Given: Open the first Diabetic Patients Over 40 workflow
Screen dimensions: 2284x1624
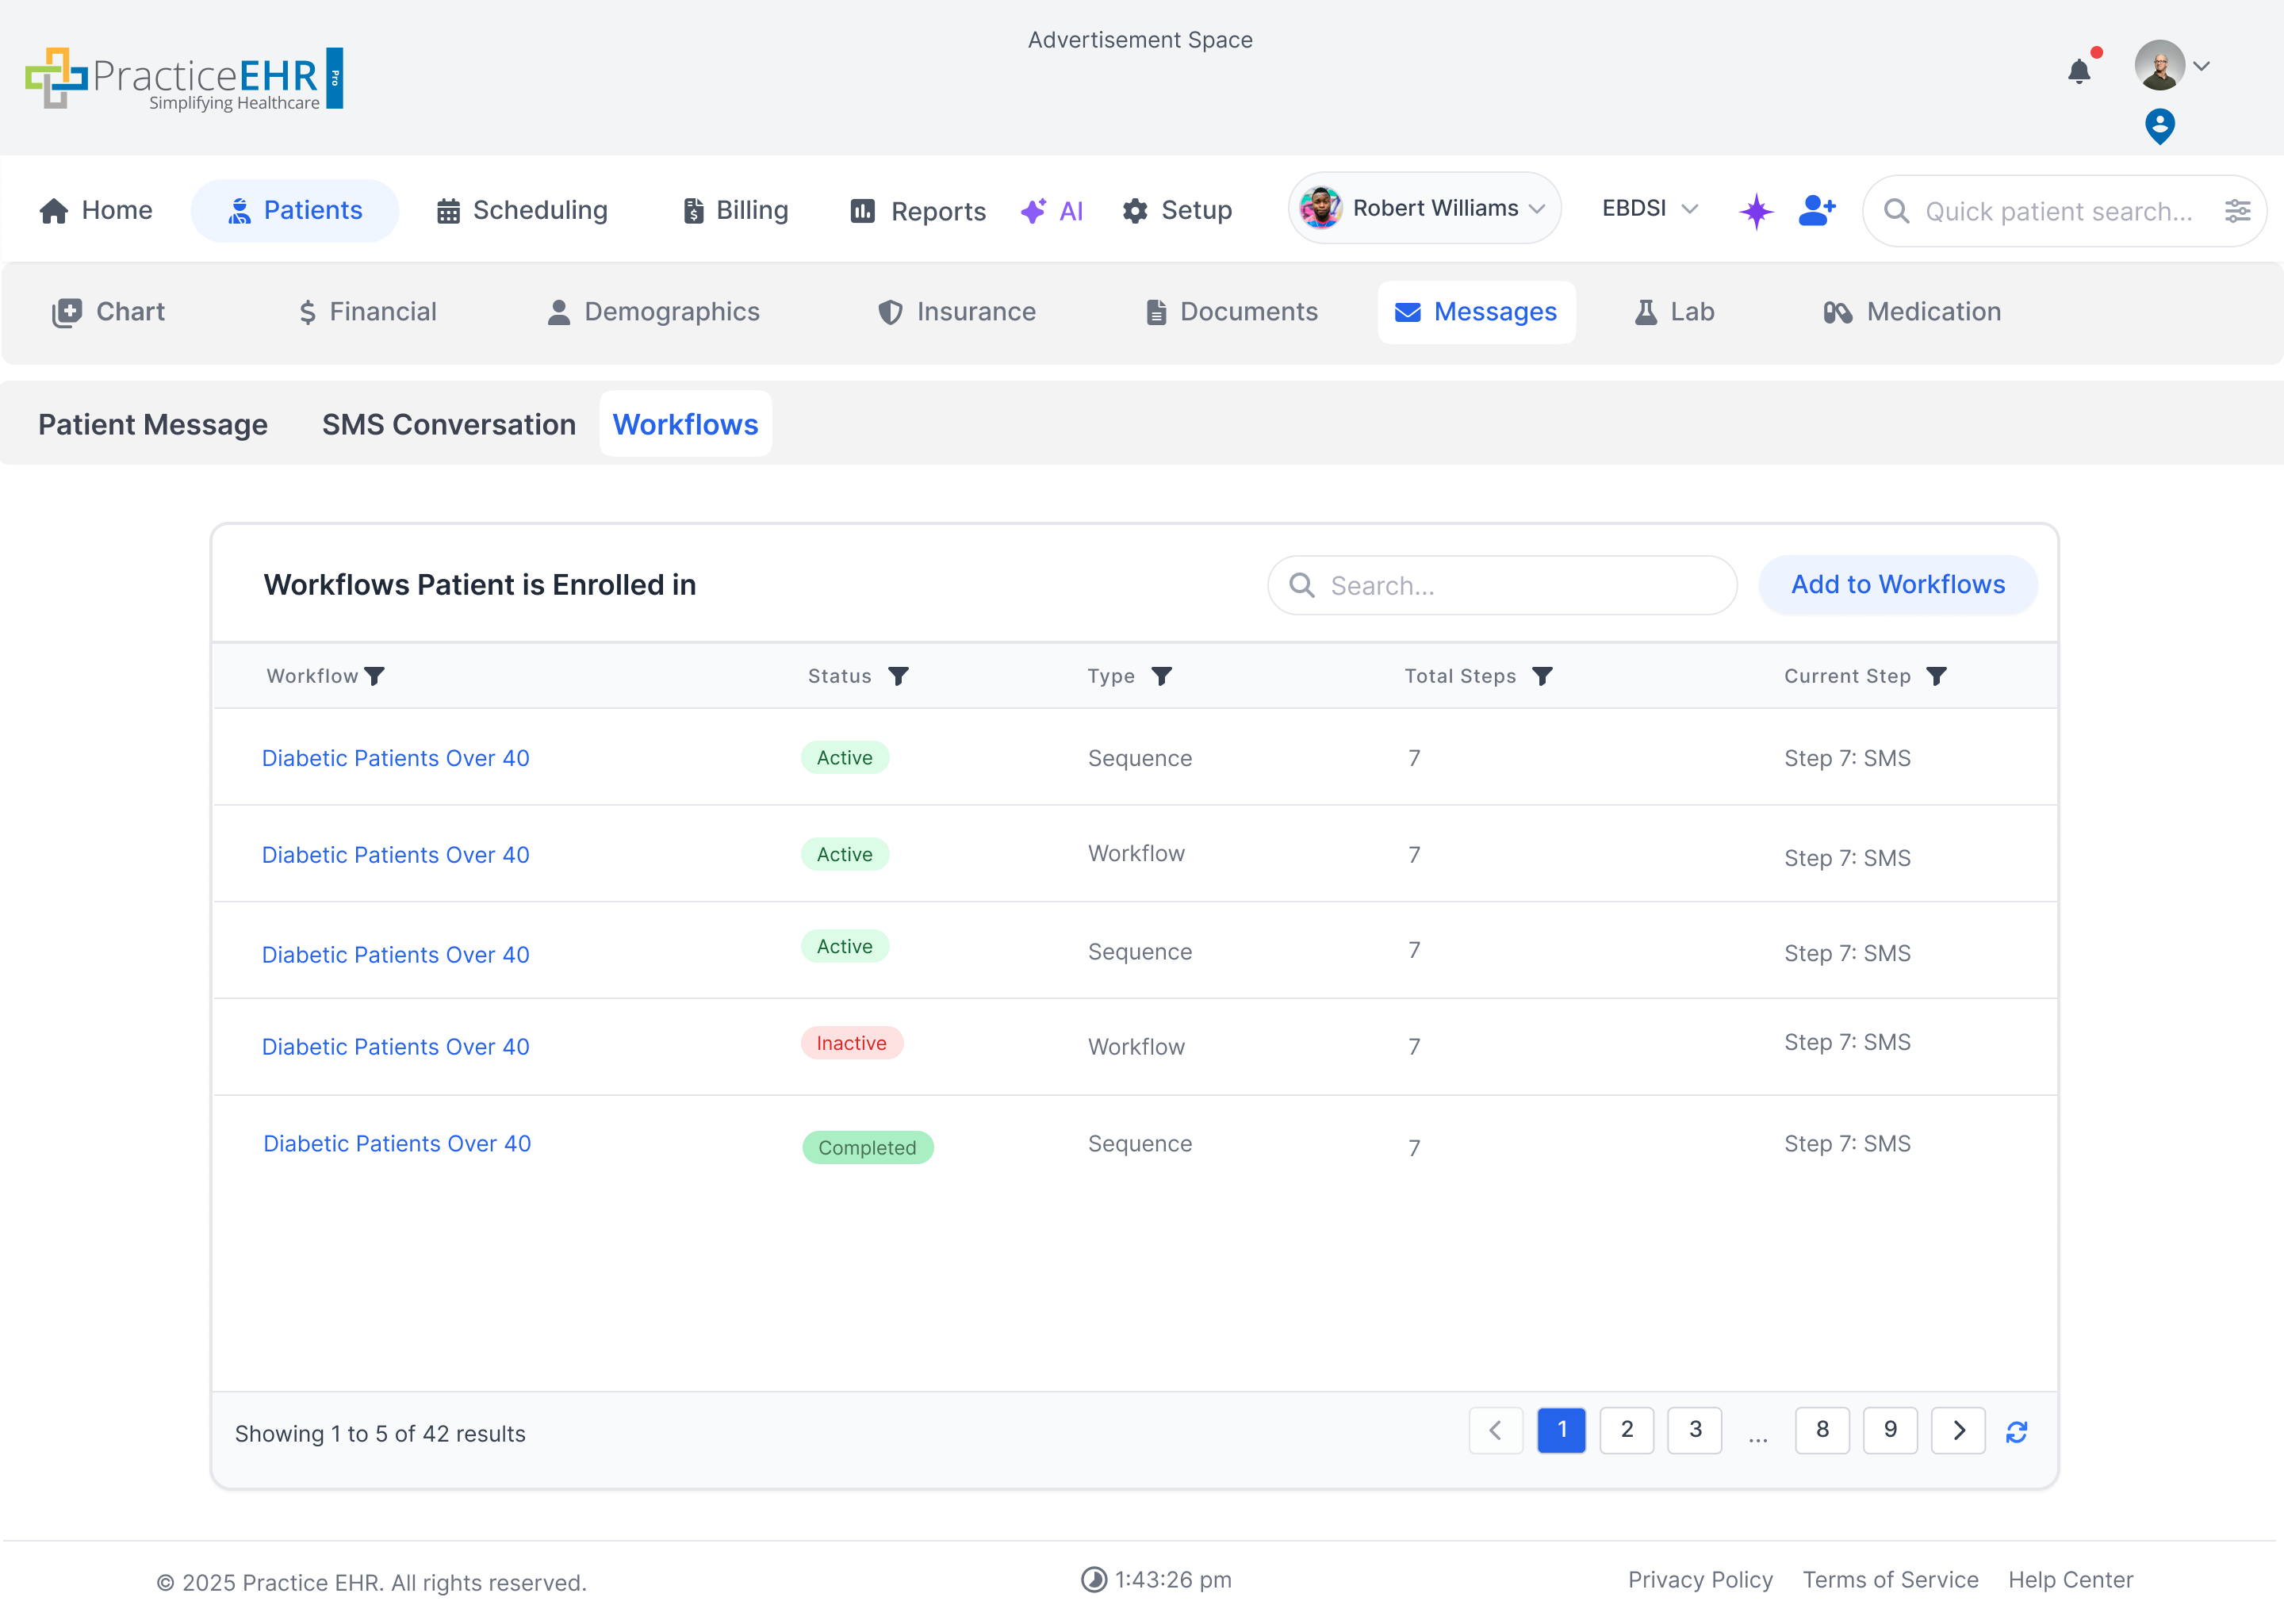Looking at the screenshot, I should tap(395, 757).
